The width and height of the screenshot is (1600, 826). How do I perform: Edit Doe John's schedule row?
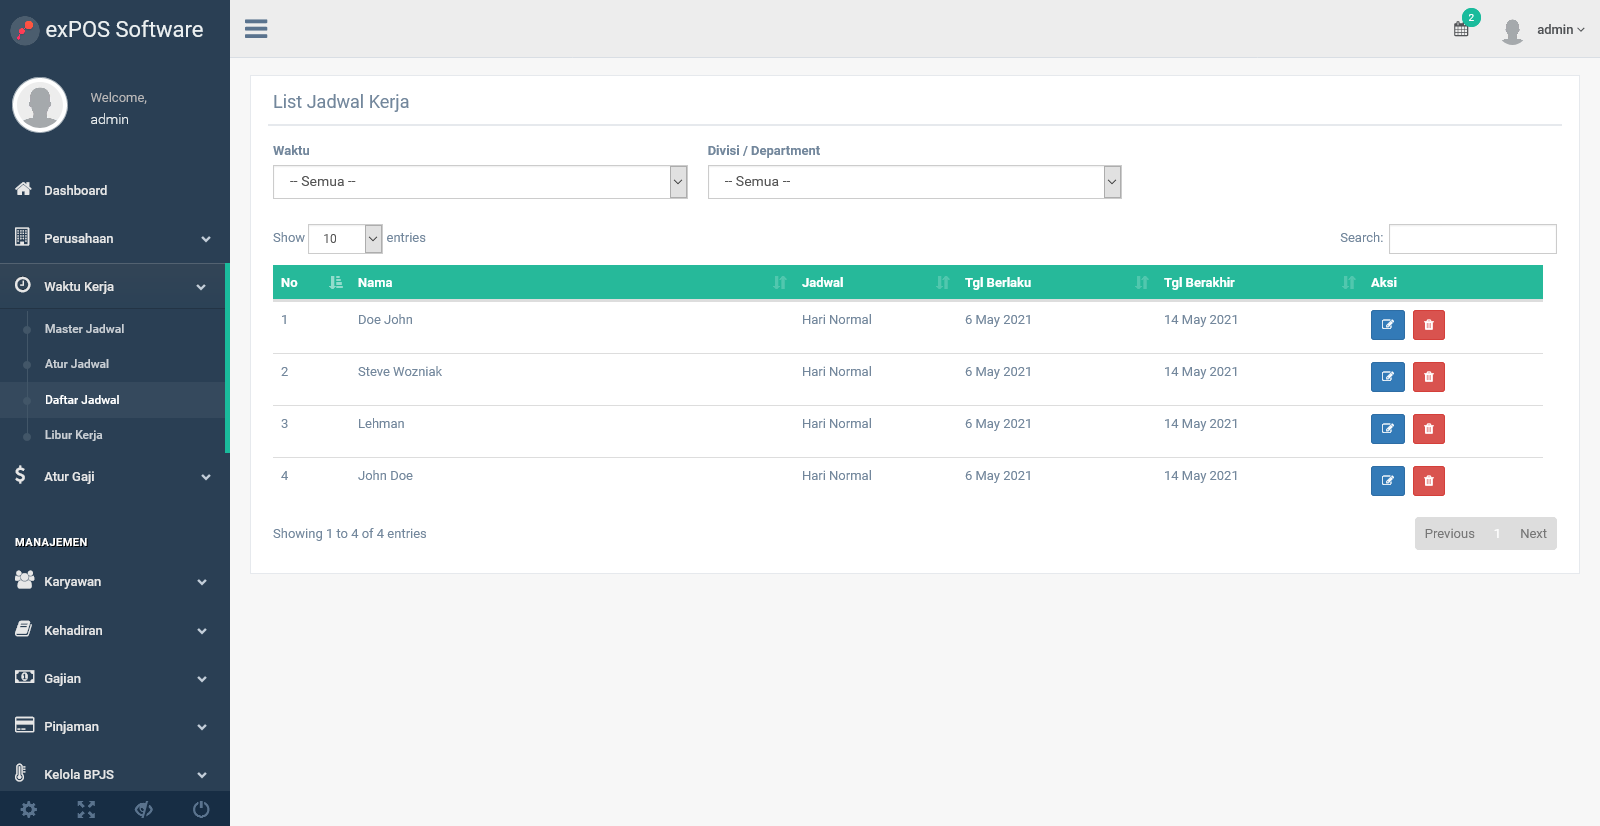[1388, 325]
